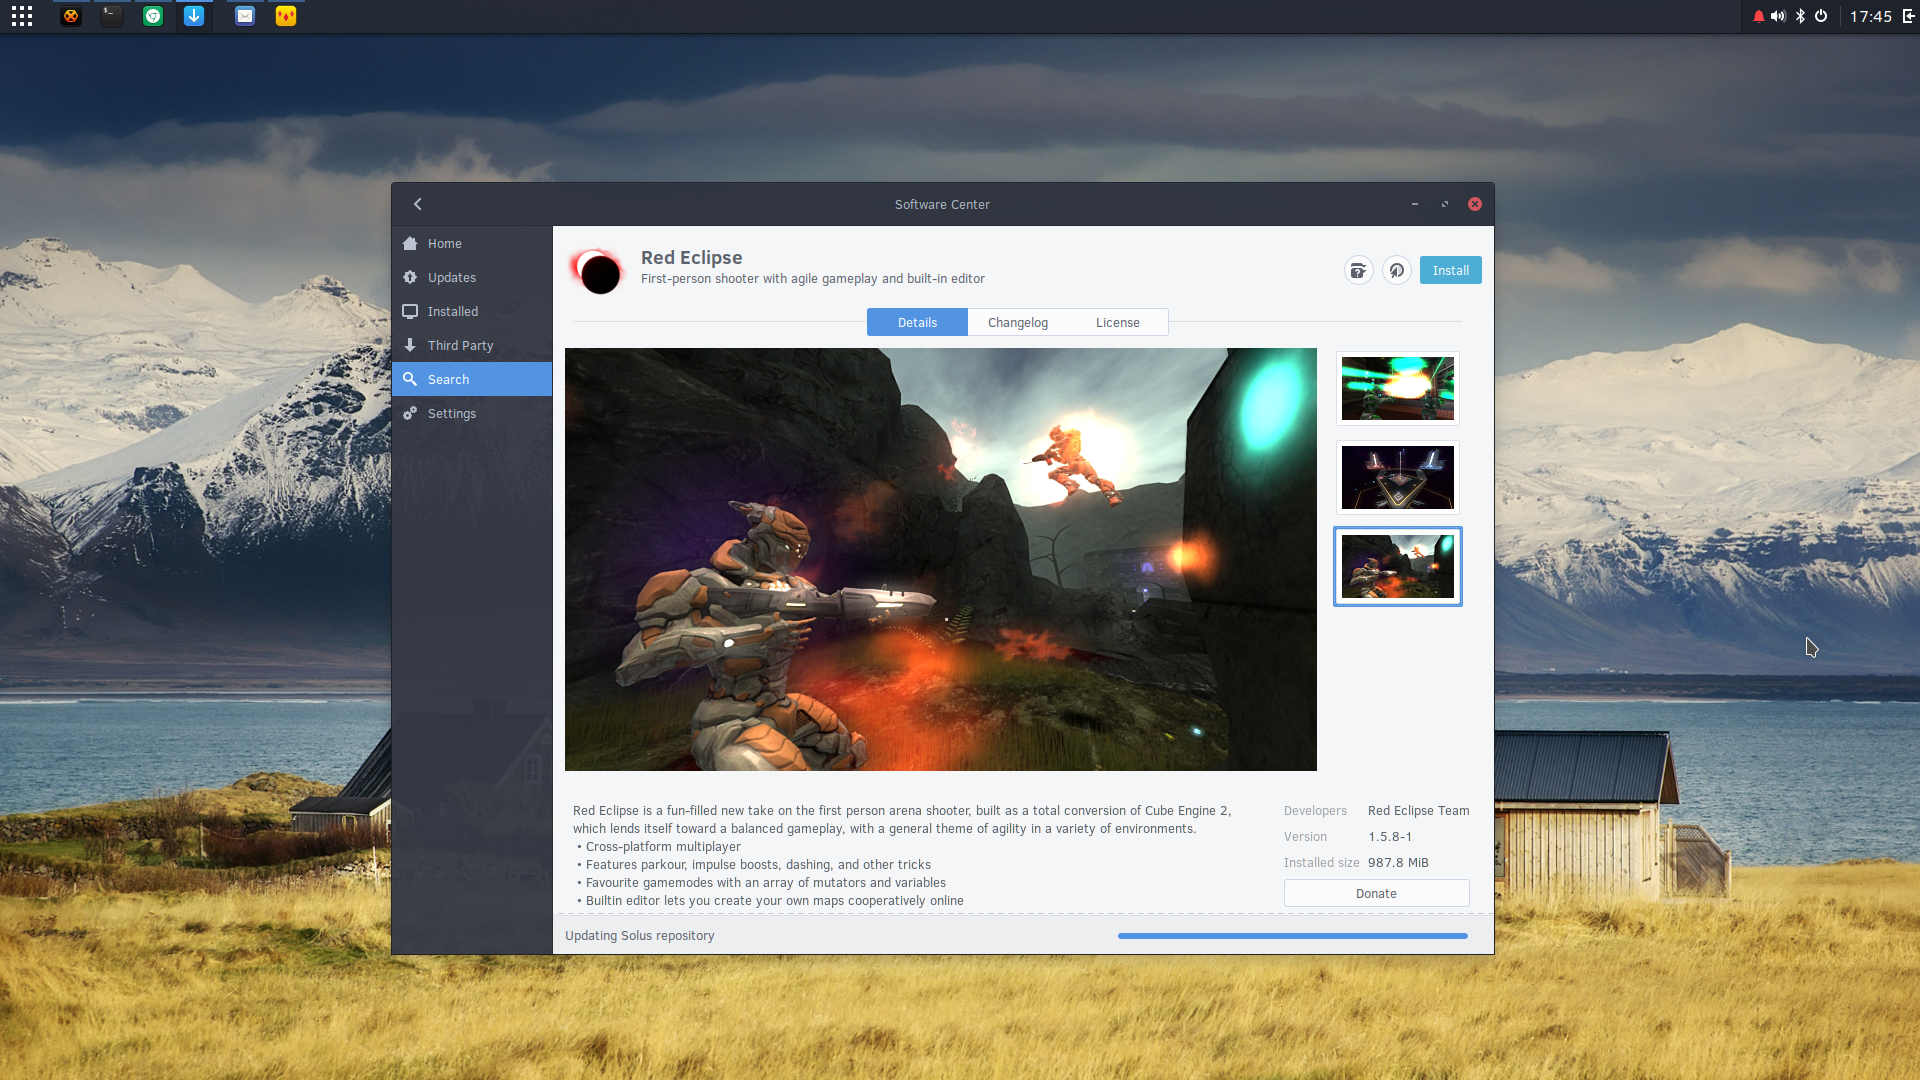This screenshot has width=1920, height=1080.
Task: Select the second screenshot thumbnail with neon arena
Action: click(x=1398, y=478)
